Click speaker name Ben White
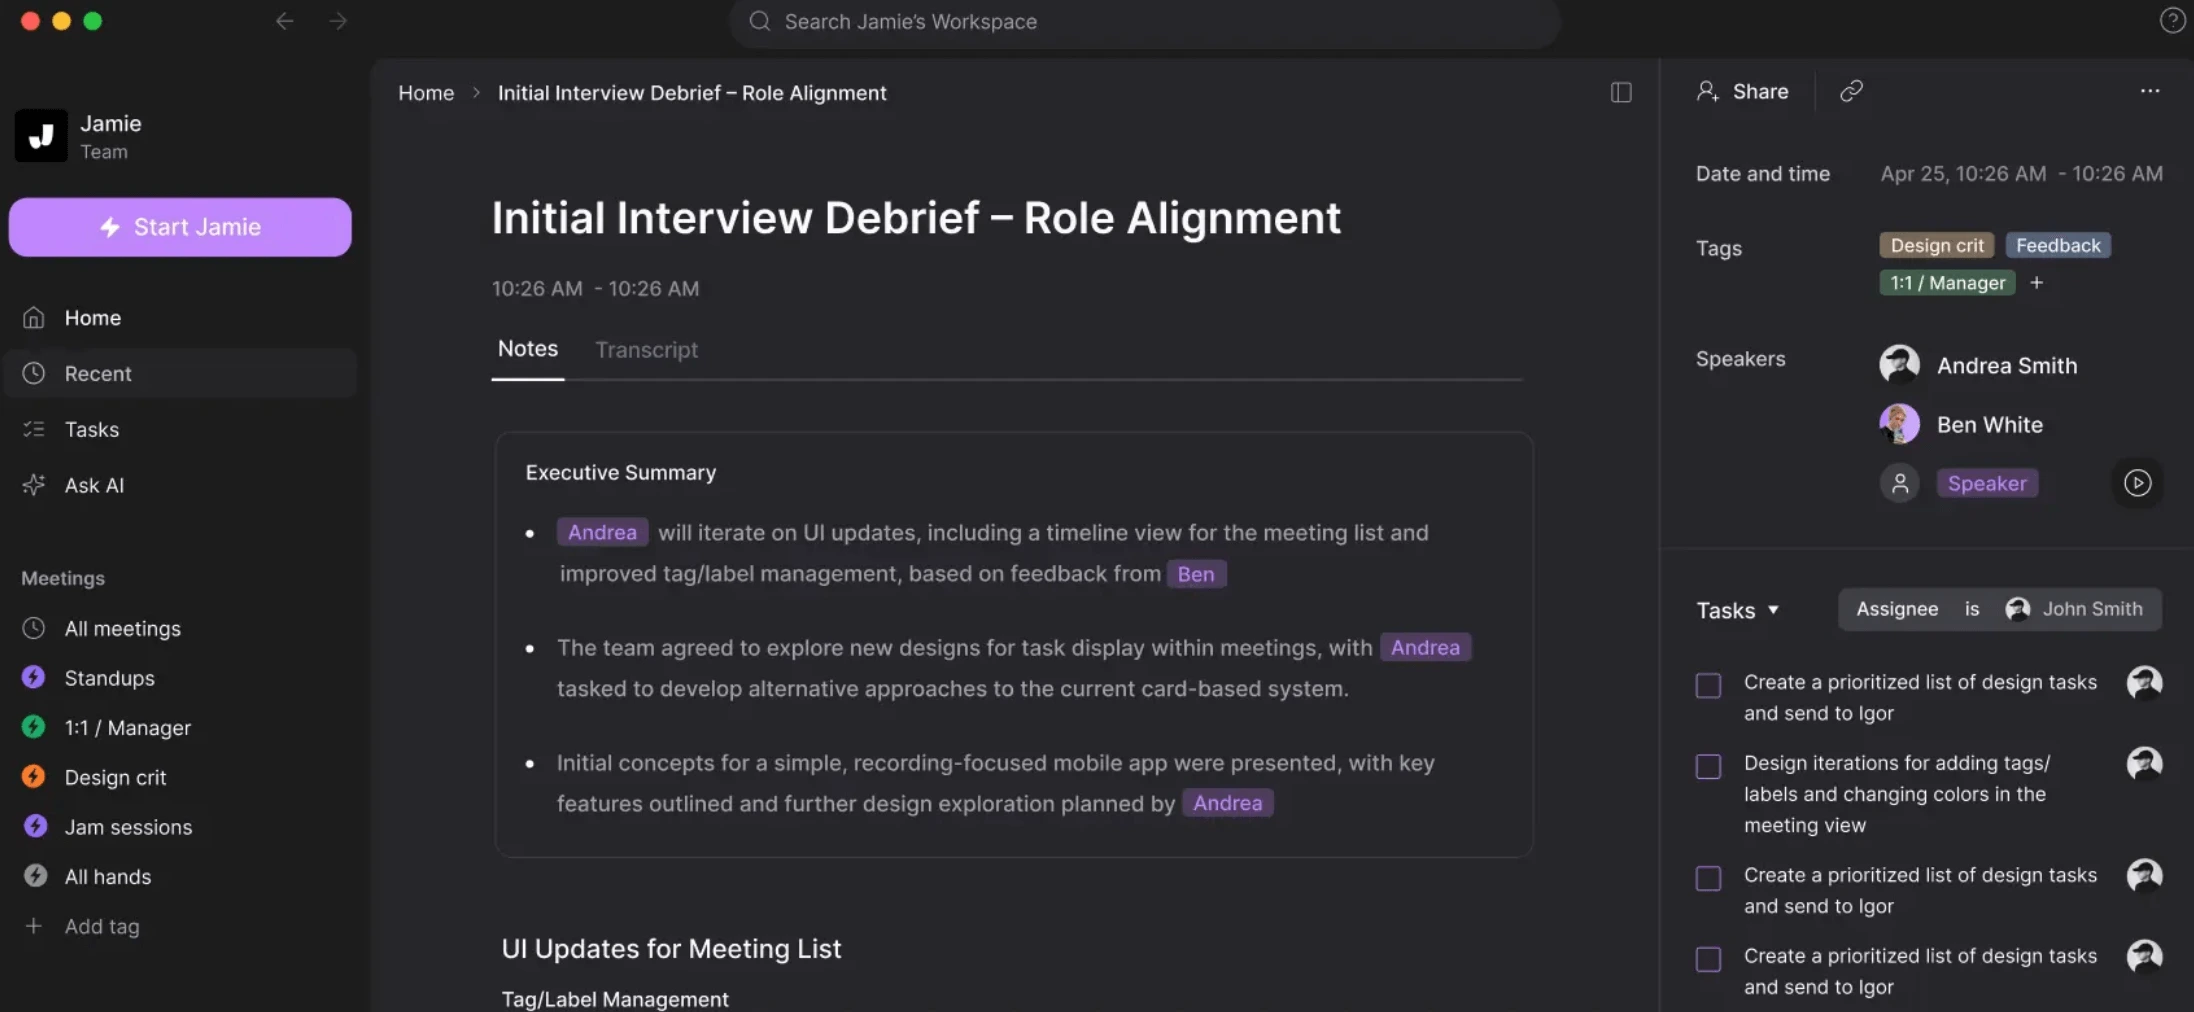This screenshot has height=1012, width=2194. pos(1990,425)
